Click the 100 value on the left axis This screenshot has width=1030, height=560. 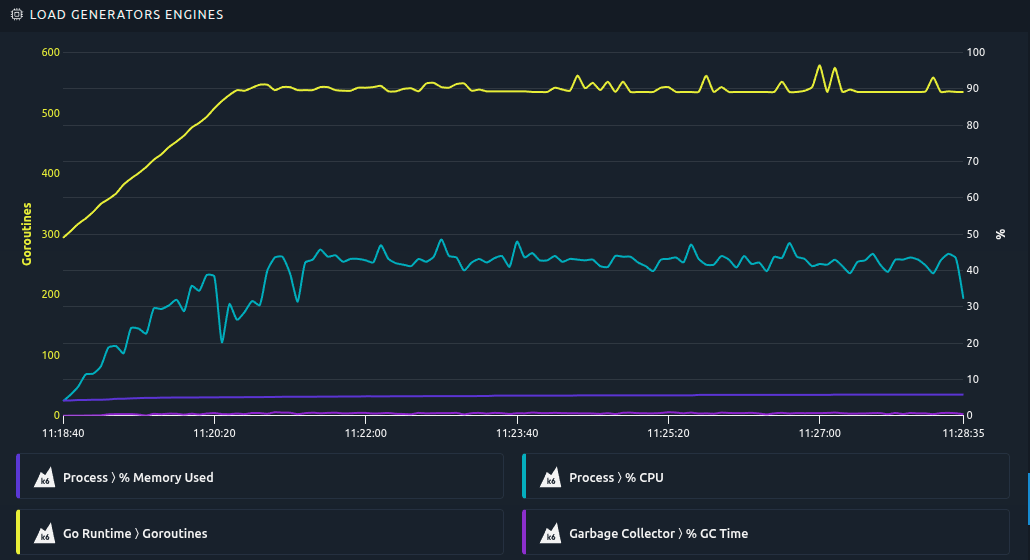(51, 355)
